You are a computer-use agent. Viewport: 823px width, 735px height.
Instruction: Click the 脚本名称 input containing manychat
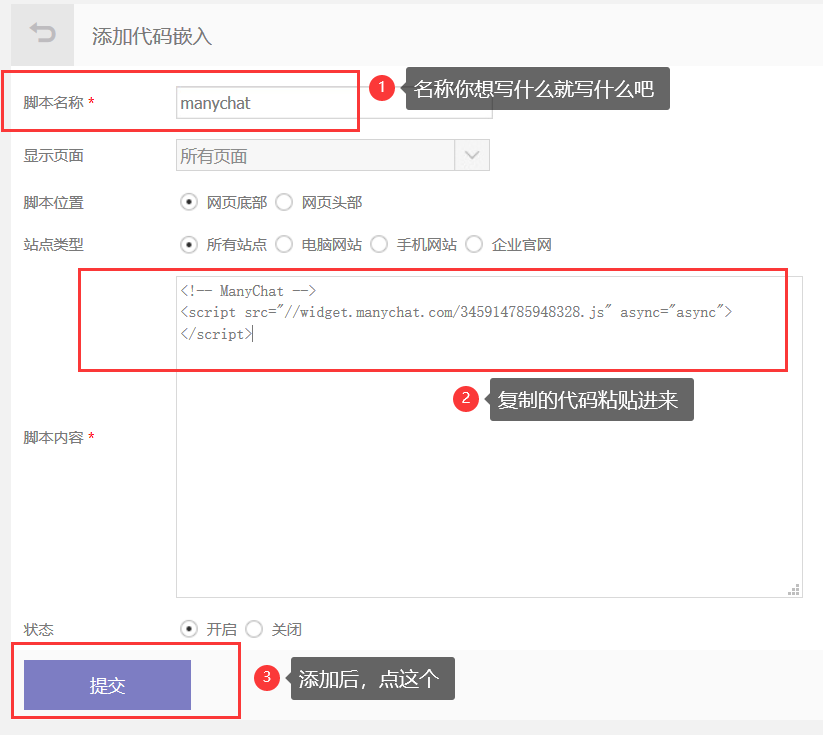tap(334, 102)
